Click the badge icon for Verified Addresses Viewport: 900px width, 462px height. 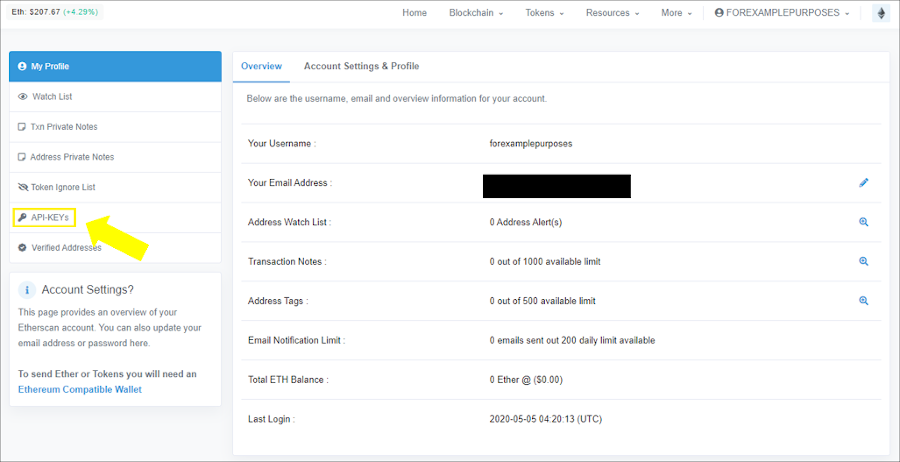click(x=22, y=248)
